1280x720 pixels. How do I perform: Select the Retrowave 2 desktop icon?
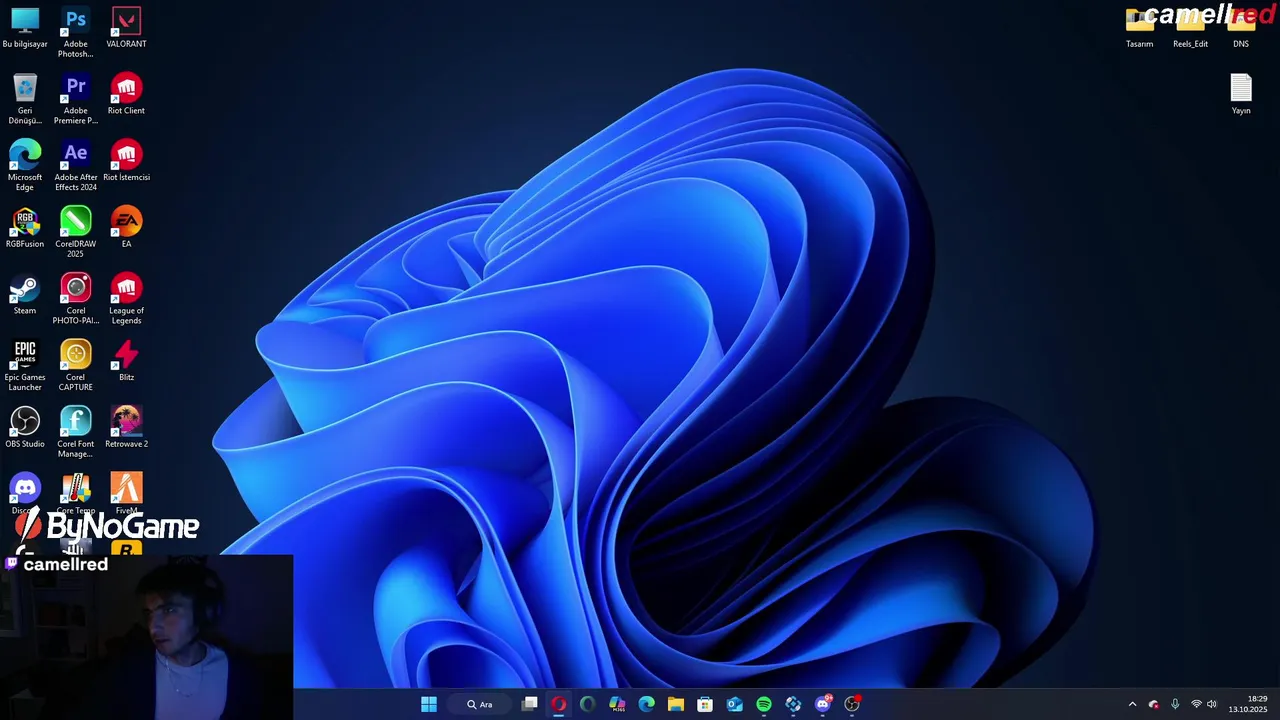126,428
